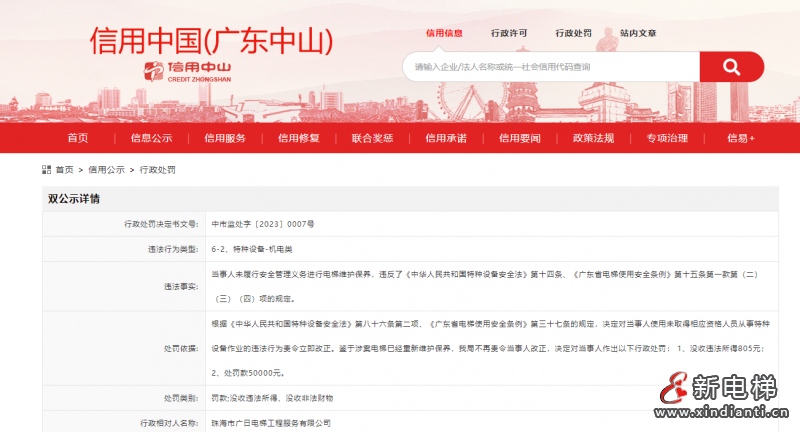Click the breadcrumb home icon
The width and height of the screenshot is (800, 432).
47,170
